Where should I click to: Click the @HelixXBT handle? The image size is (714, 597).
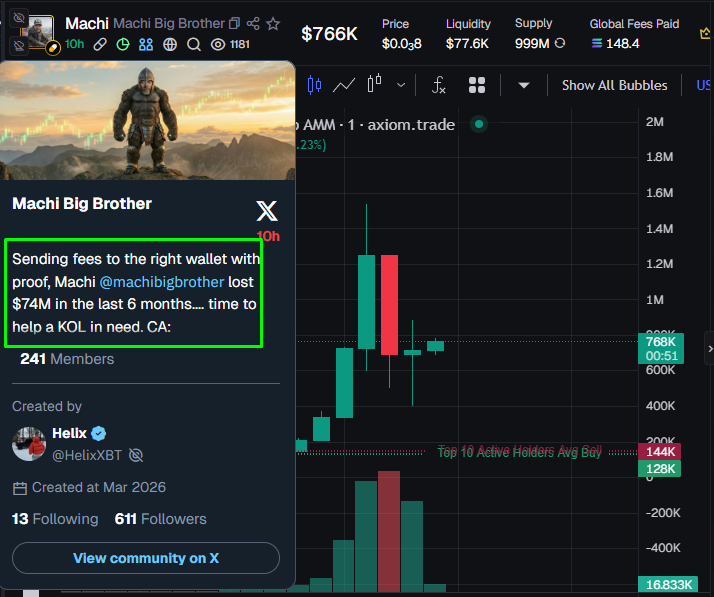tap(87, 455)
